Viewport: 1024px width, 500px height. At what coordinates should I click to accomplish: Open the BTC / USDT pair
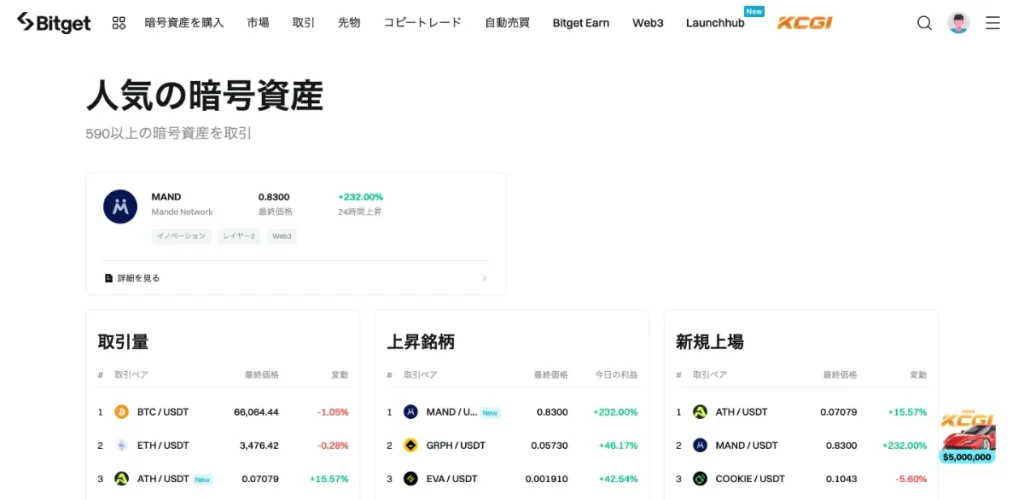[163, 412]
